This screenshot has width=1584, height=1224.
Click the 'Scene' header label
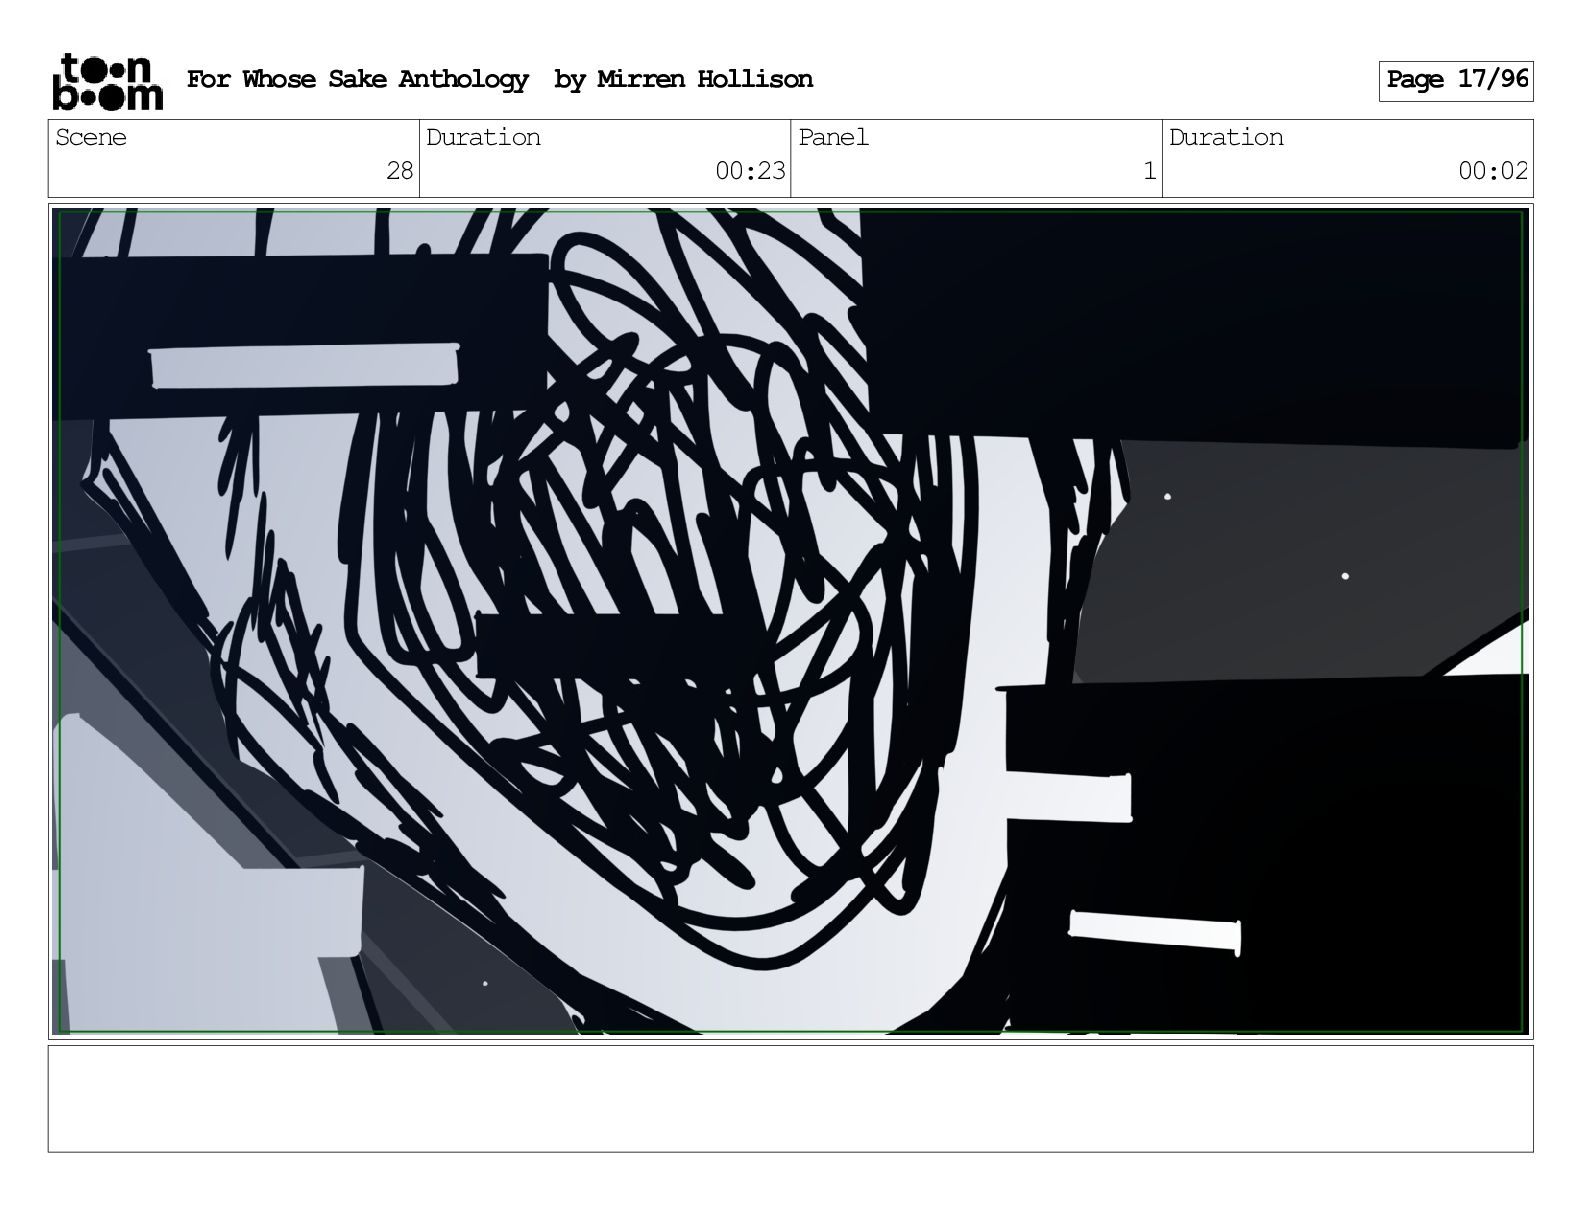[91, 137]
